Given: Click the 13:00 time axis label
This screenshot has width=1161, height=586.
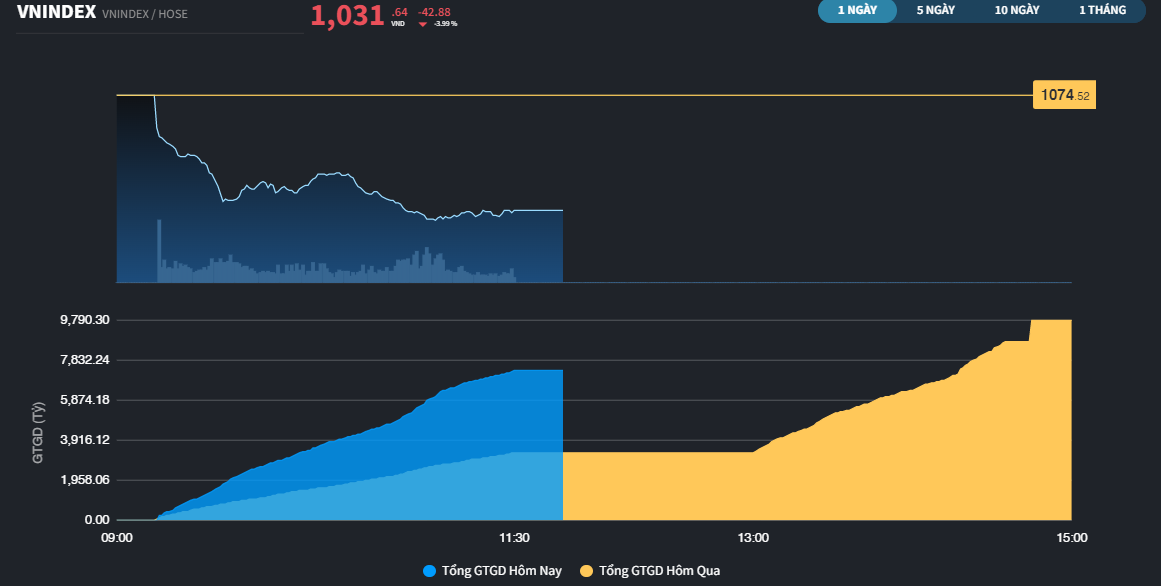Looking at the screenshot, I should [x=753, y=538].
